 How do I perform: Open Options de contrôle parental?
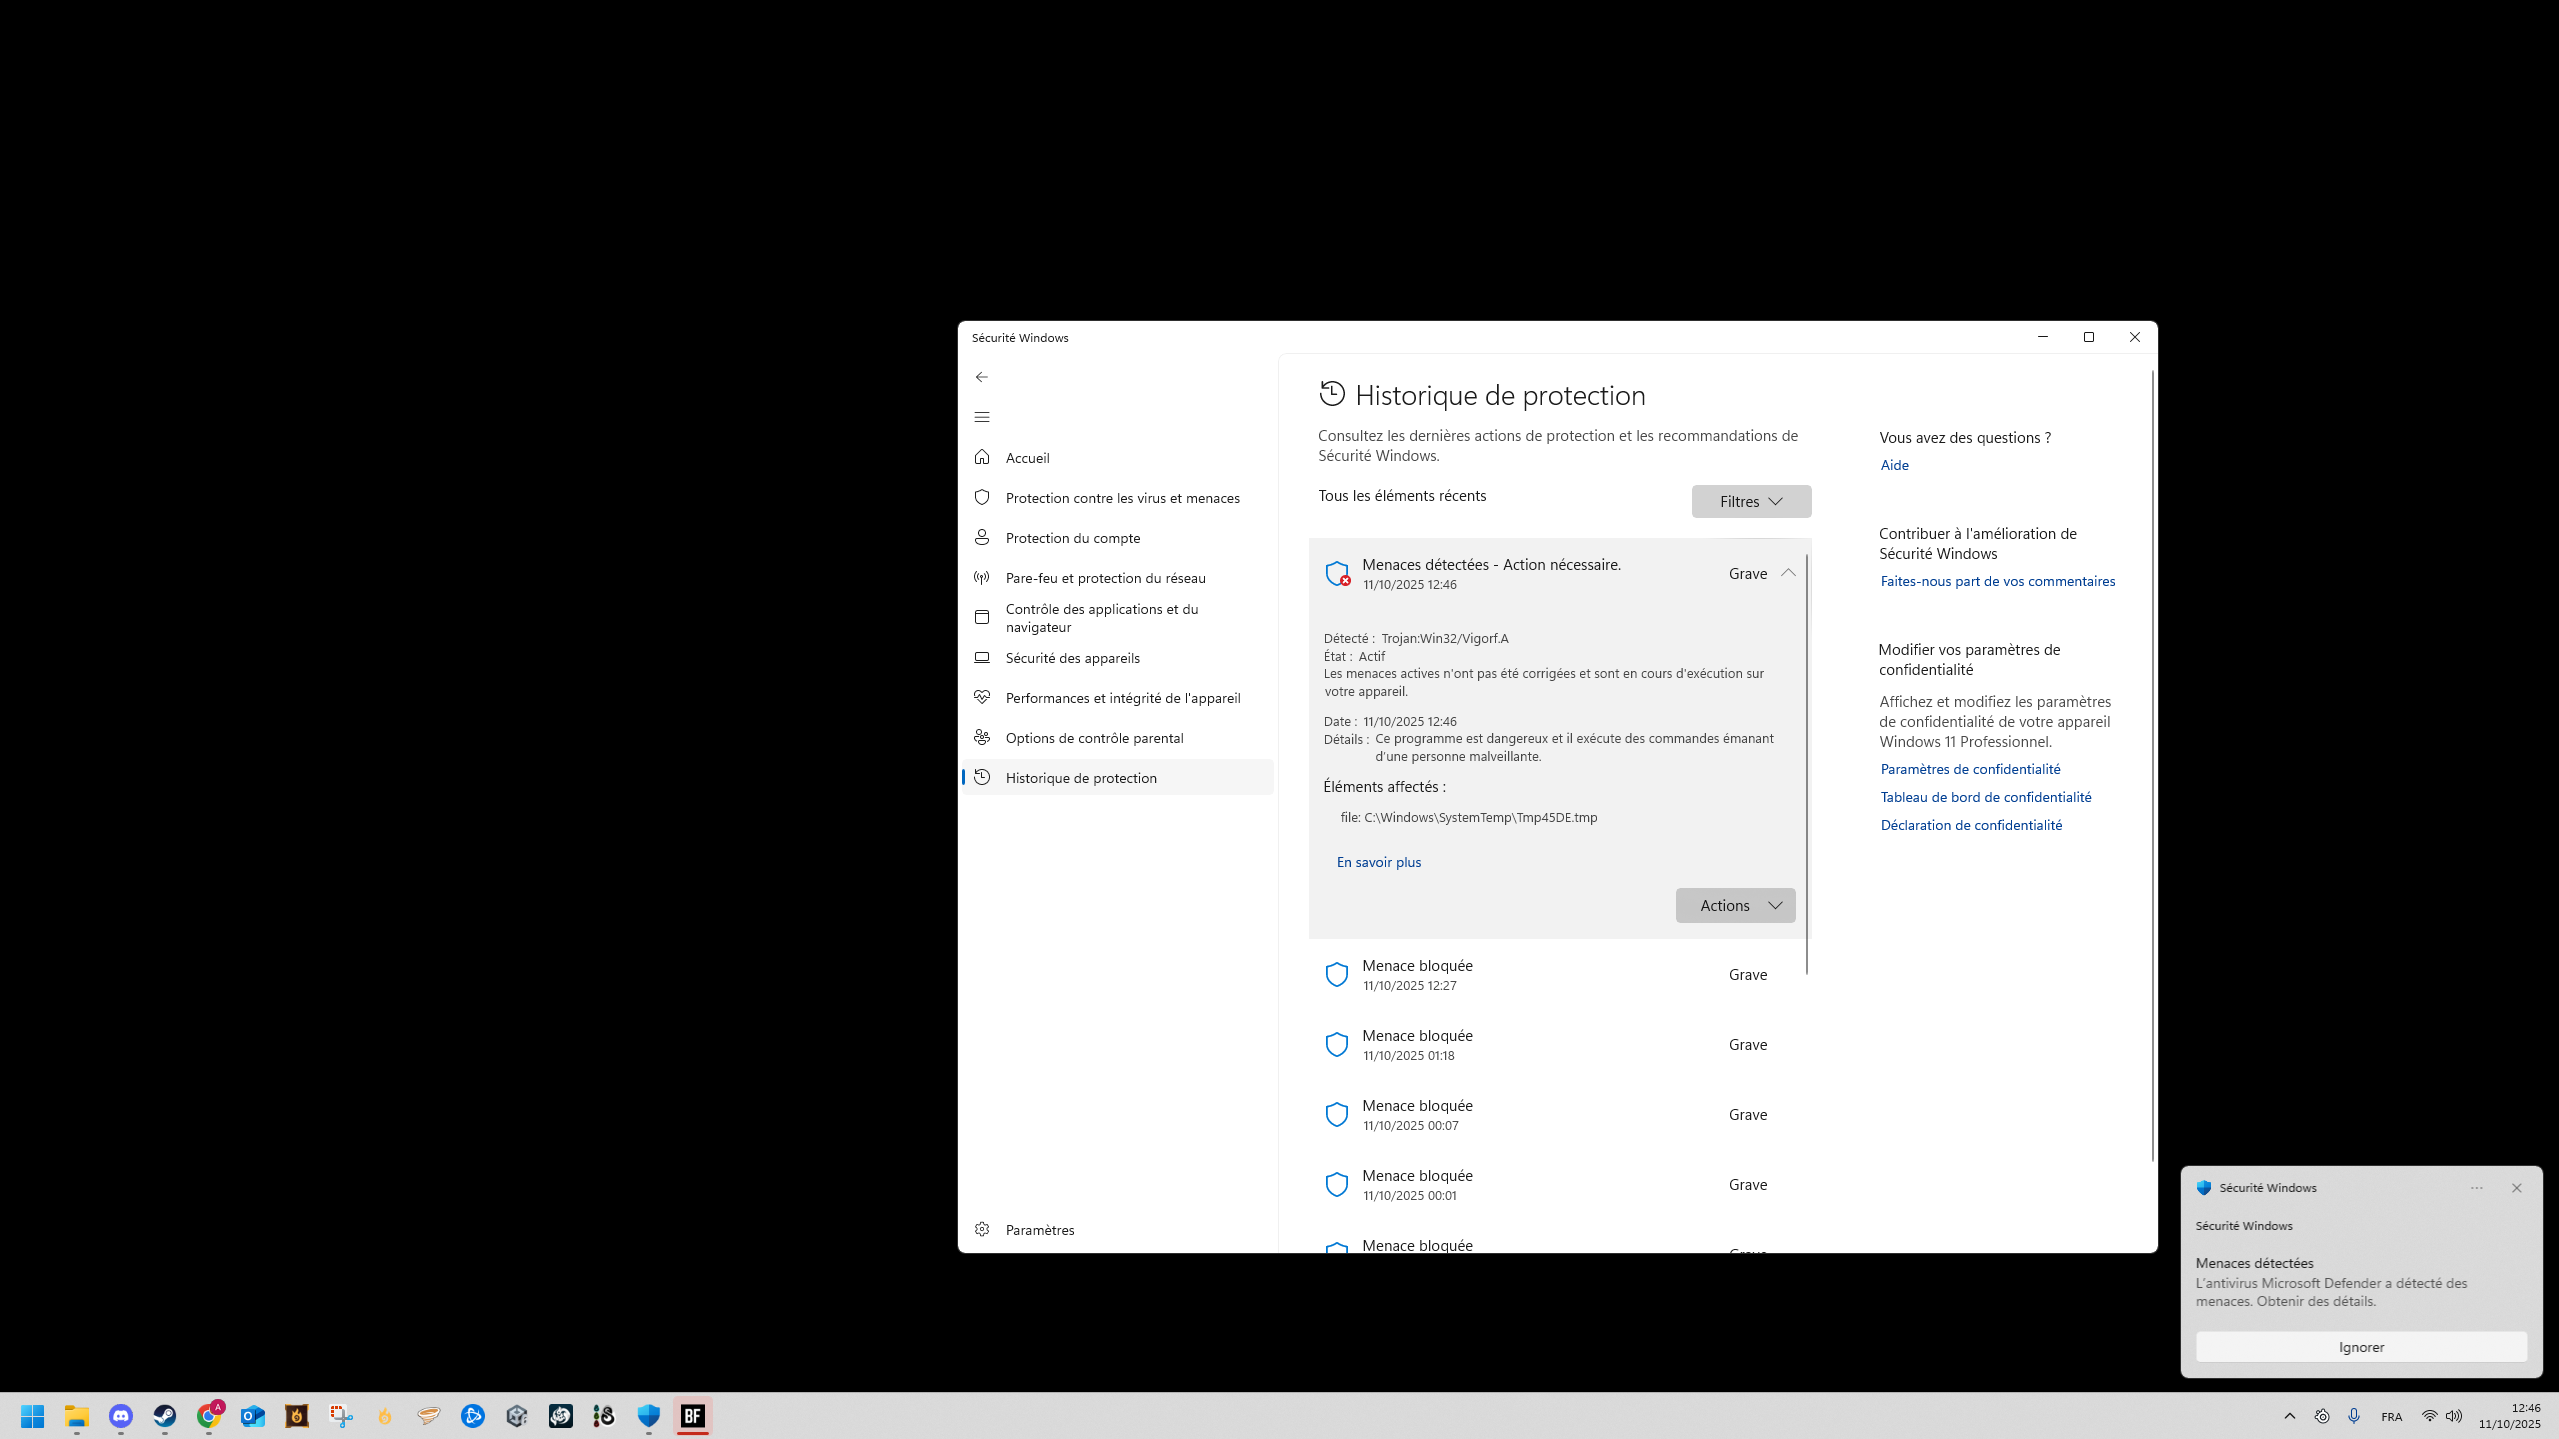pos(1094,737)
